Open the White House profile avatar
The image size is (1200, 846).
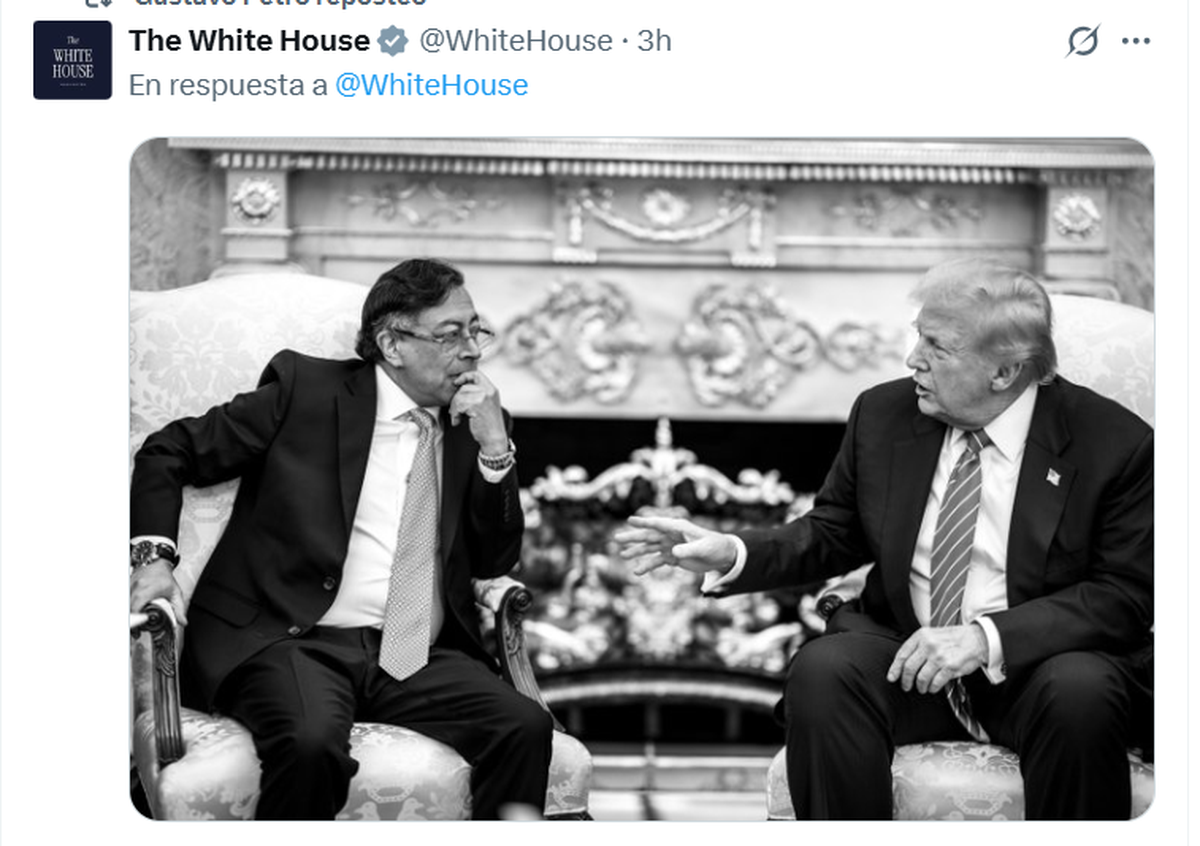coord(72,60)
